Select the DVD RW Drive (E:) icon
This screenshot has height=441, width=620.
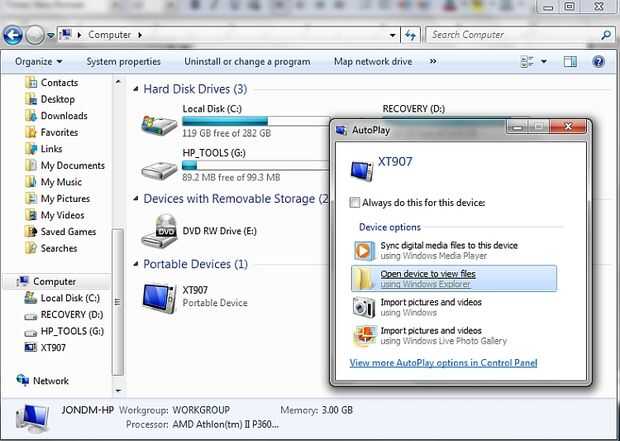(x=159, y=231)
